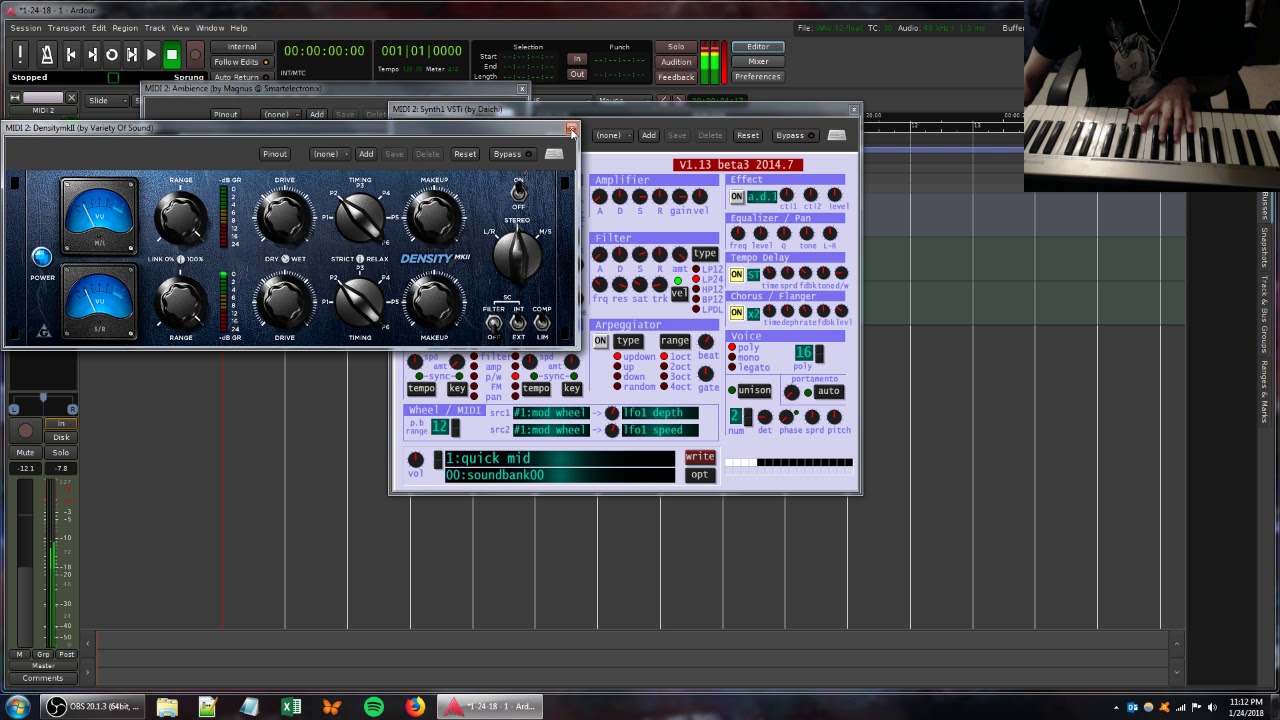Viewport: 1280px width, 720px height.
Task: Click the green stop transport button
Action: [171, 55]
